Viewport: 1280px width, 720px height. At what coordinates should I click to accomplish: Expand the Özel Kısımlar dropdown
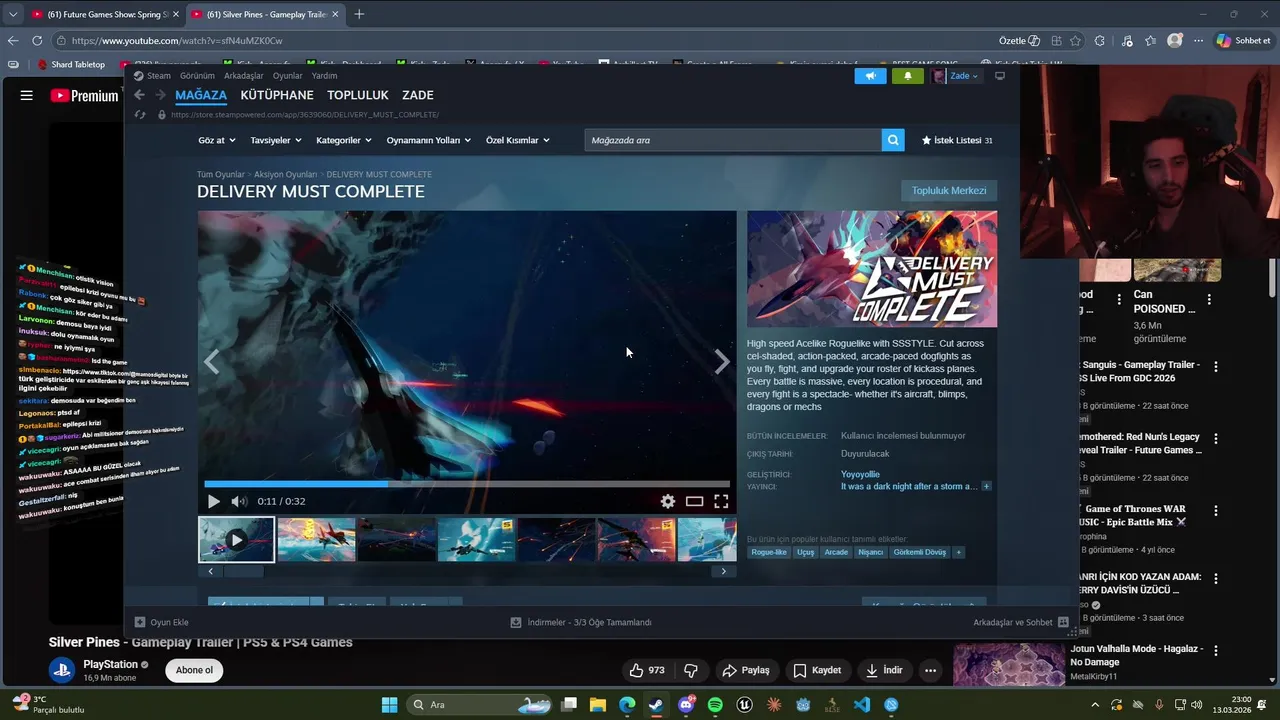tap(518, 140)
